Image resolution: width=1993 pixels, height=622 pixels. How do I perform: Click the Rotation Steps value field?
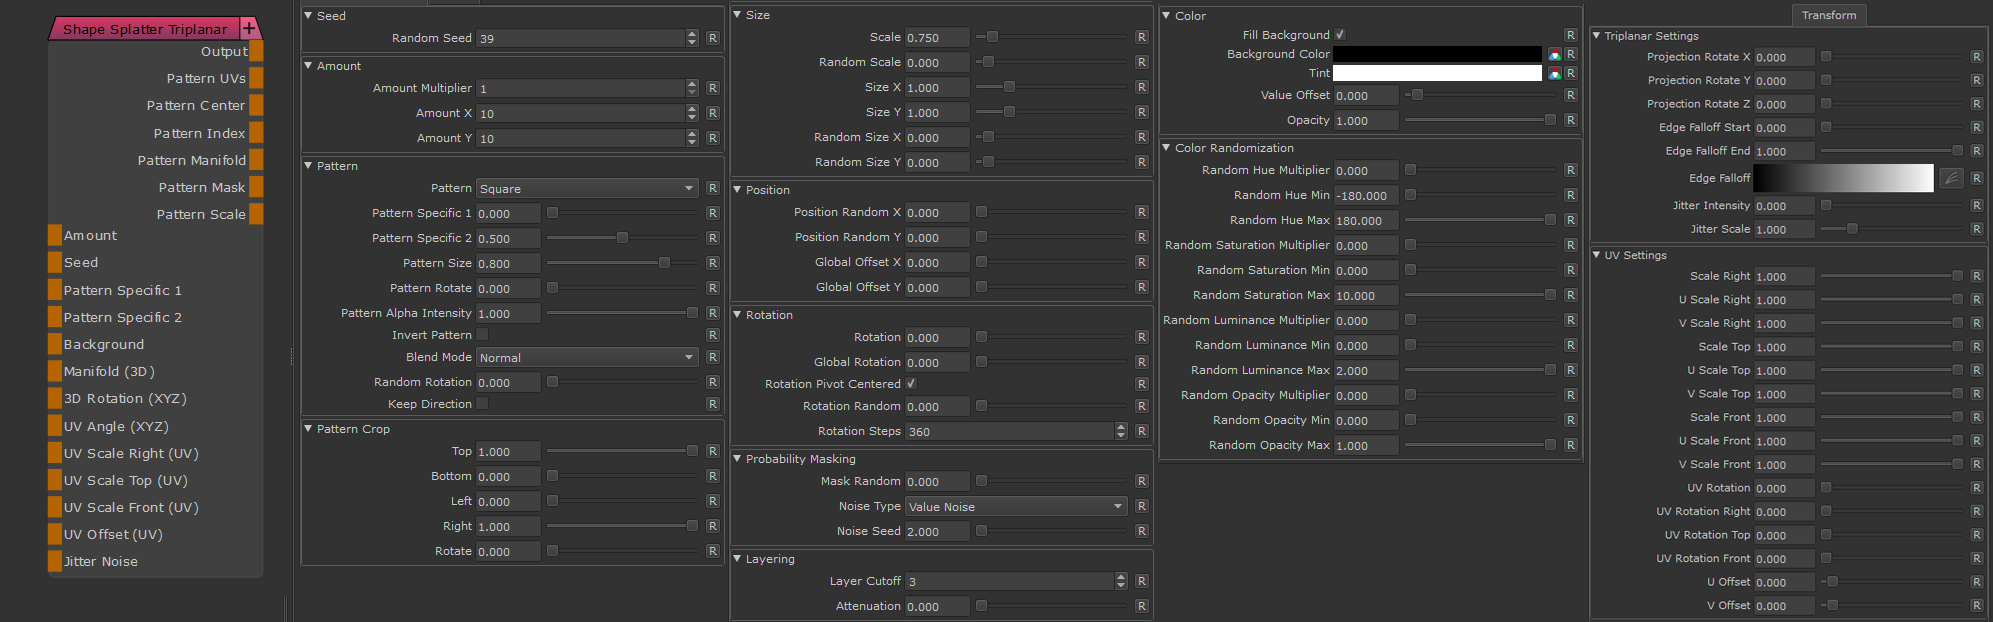pos(1008,431)
